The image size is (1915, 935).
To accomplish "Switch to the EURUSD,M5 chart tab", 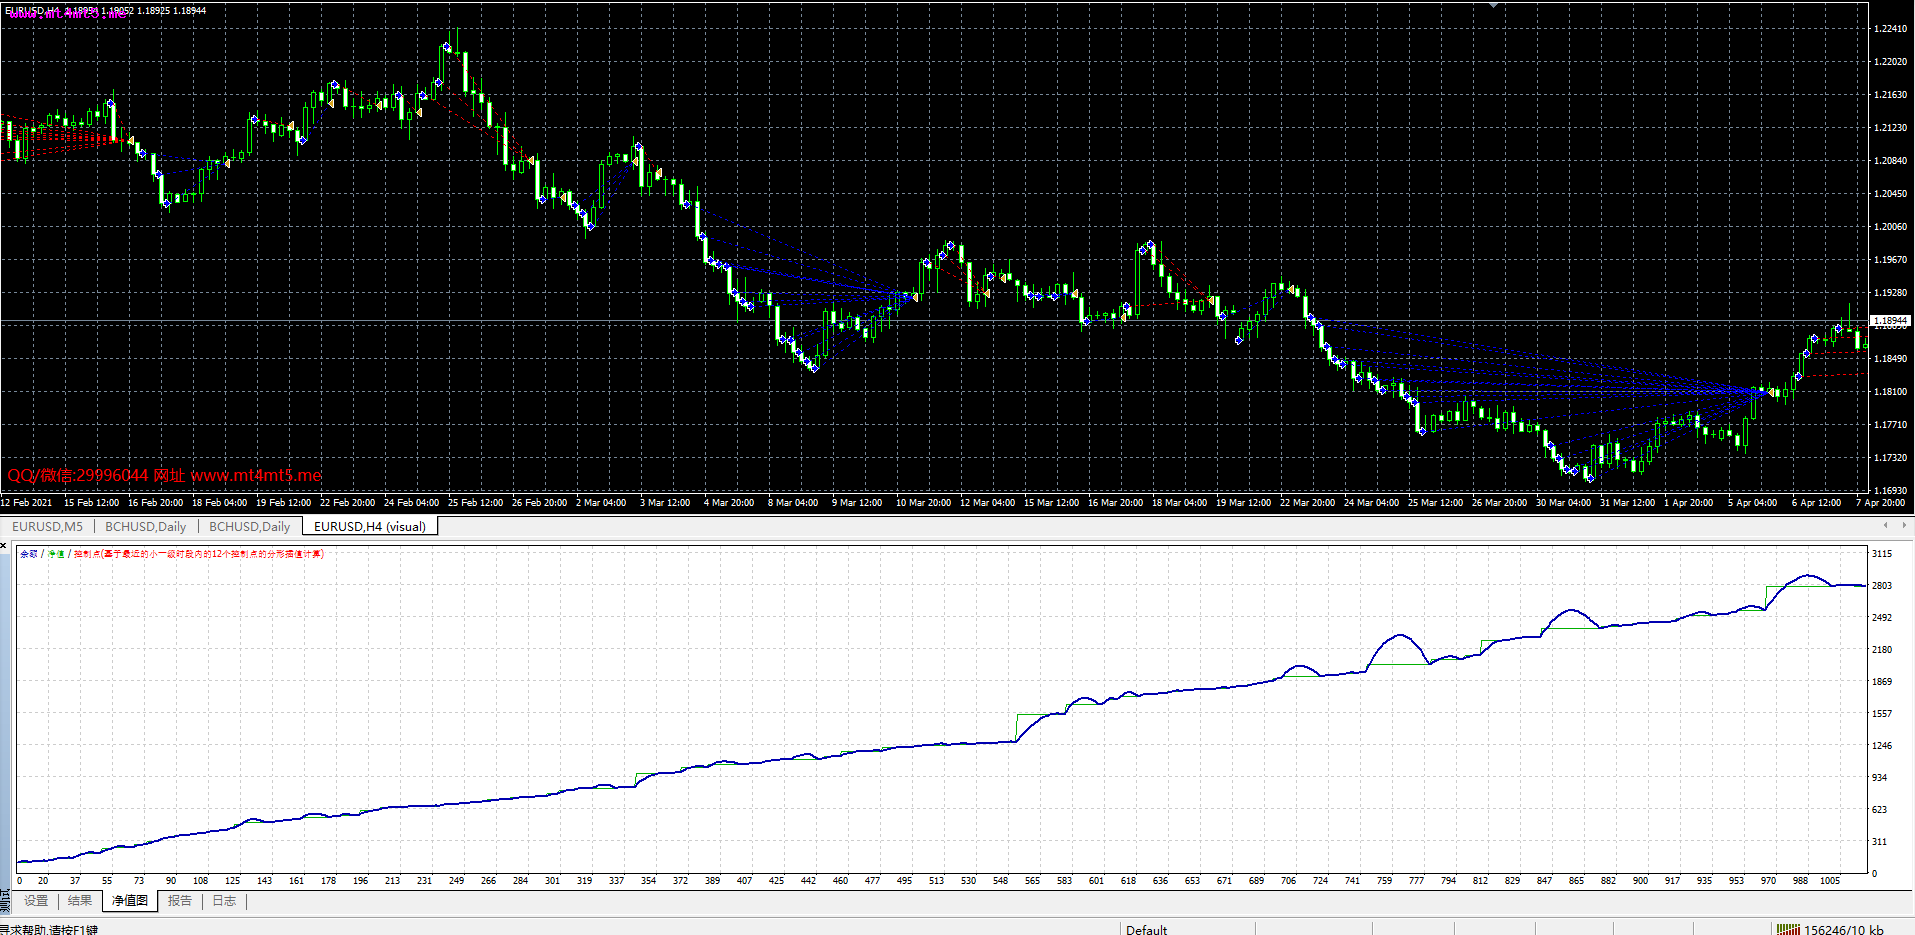I will (x=47, y=526).
